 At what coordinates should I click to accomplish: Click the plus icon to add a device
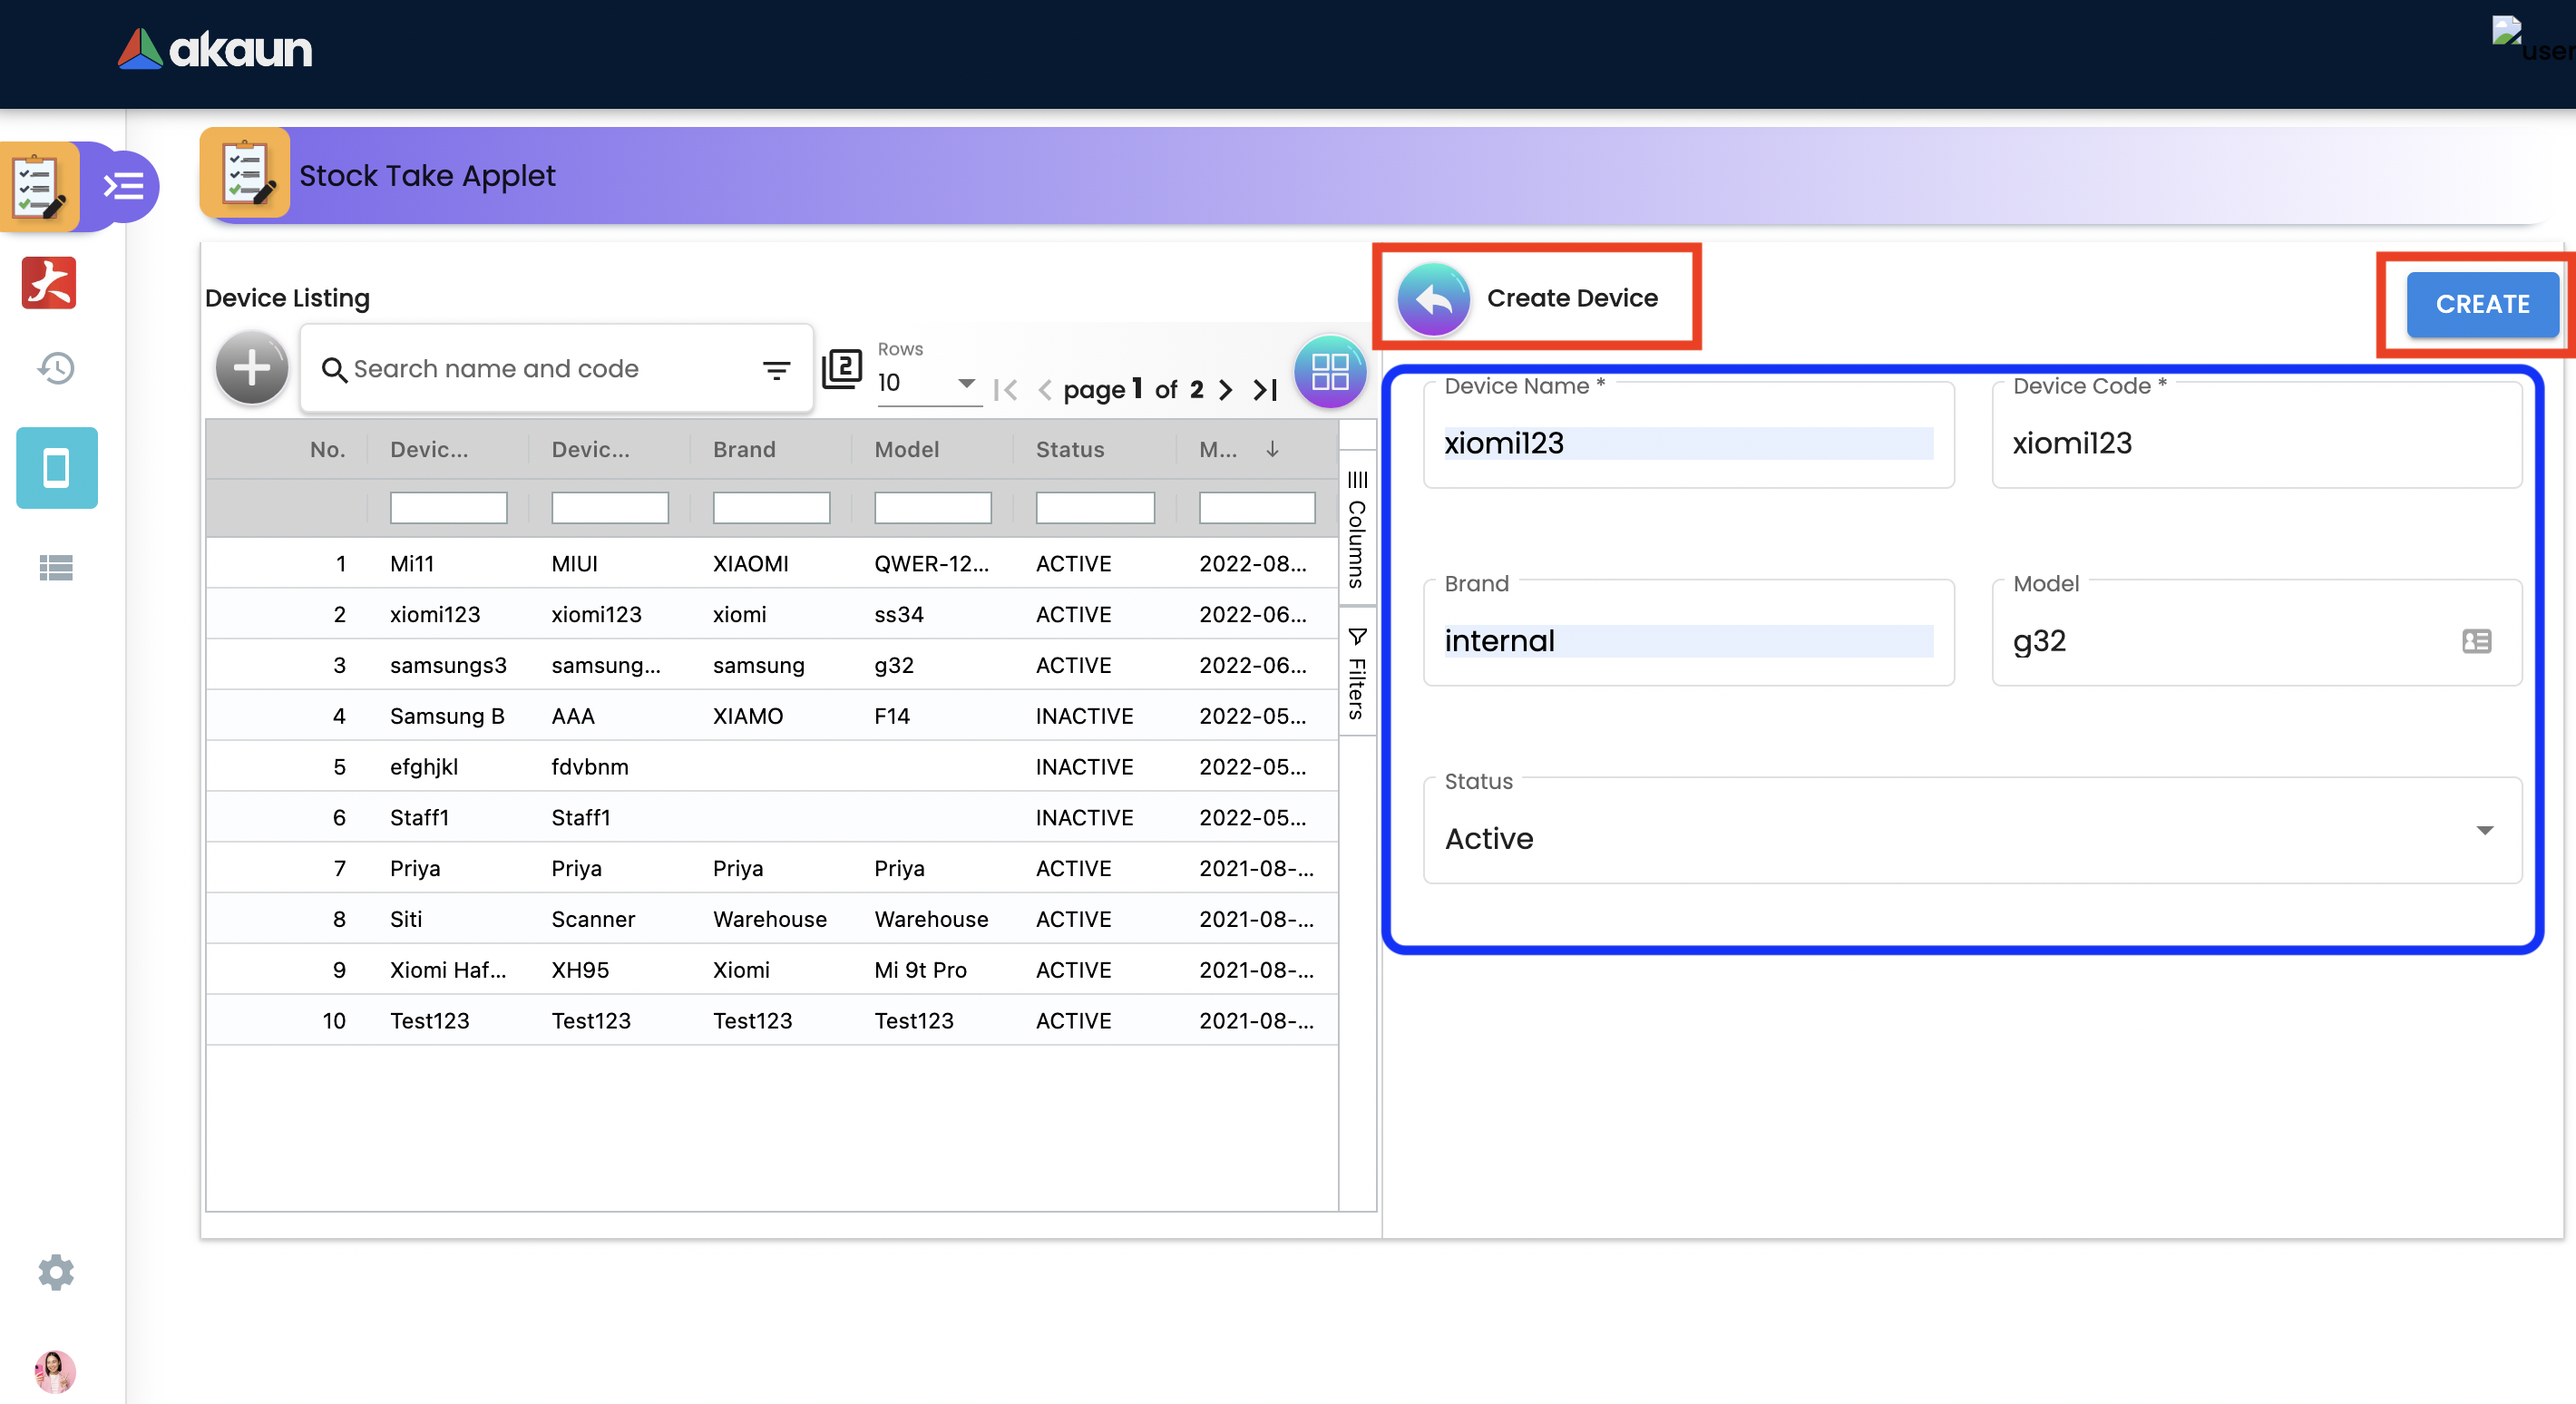252,369
